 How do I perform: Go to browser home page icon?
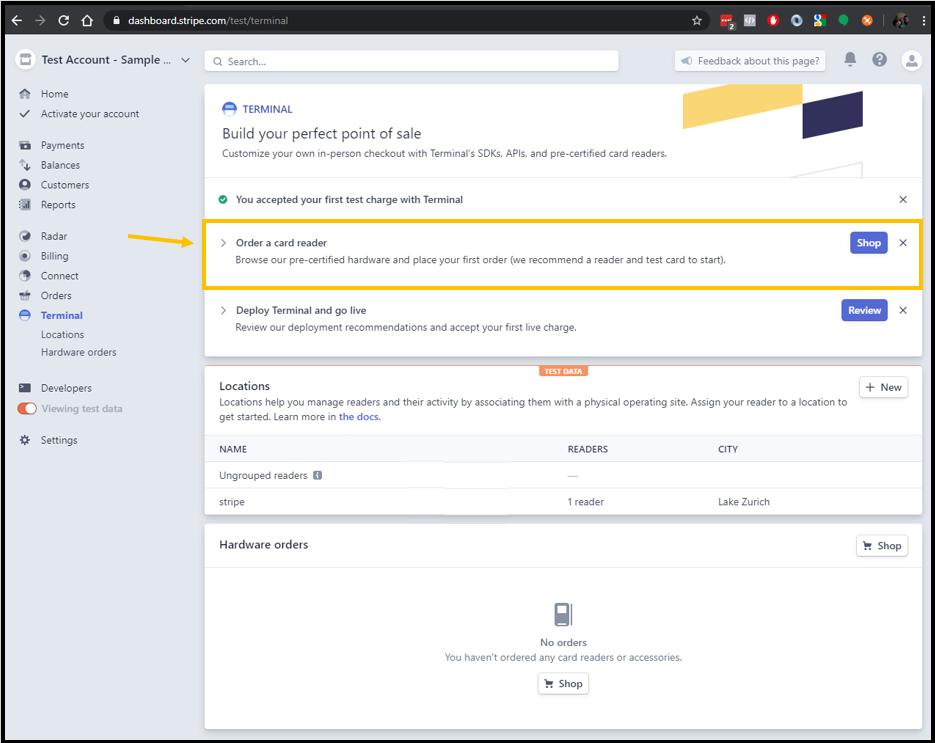[87, 20]
